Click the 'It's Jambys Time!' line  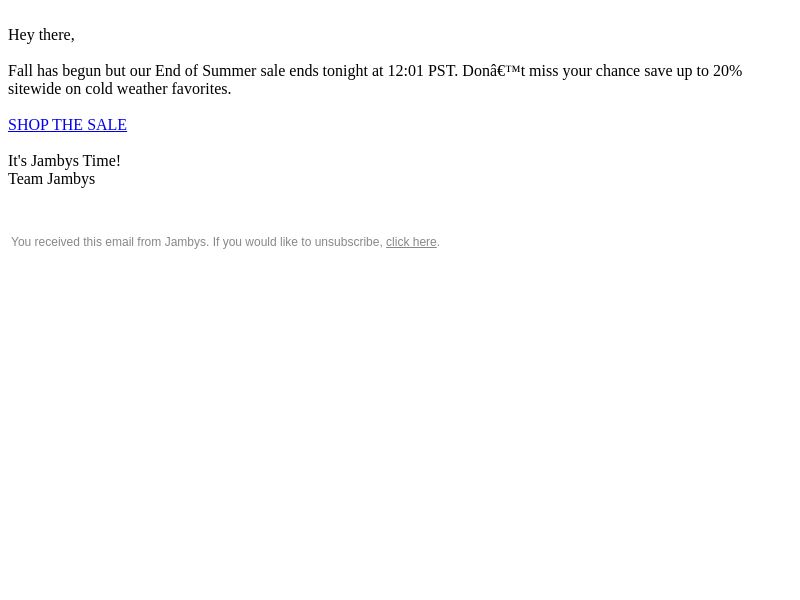click(x=64, y=161)
